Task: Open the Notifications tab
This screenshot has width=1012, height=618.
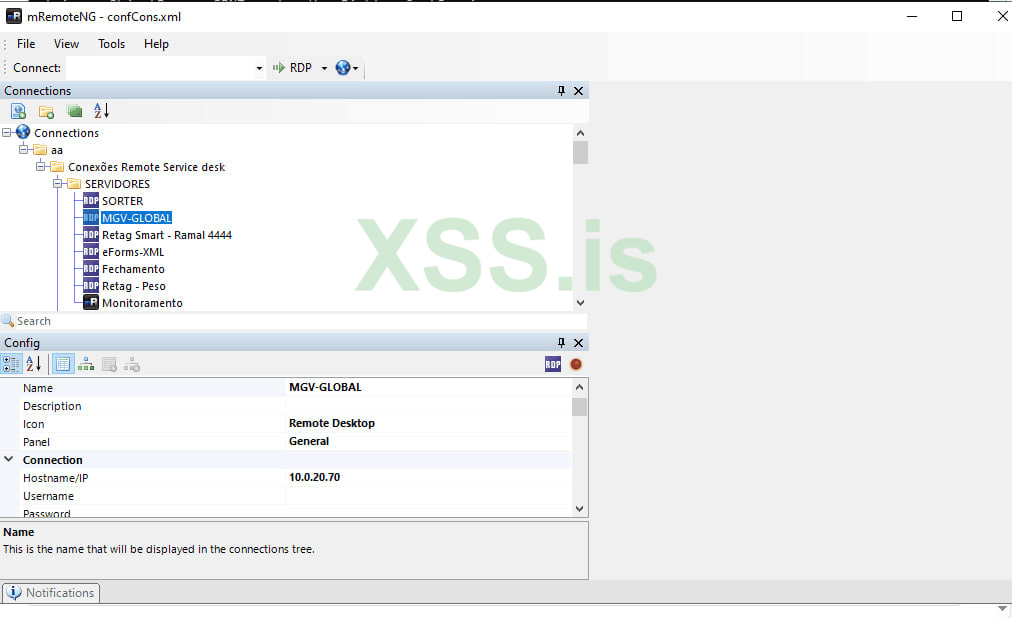Action: click(51, 593)
